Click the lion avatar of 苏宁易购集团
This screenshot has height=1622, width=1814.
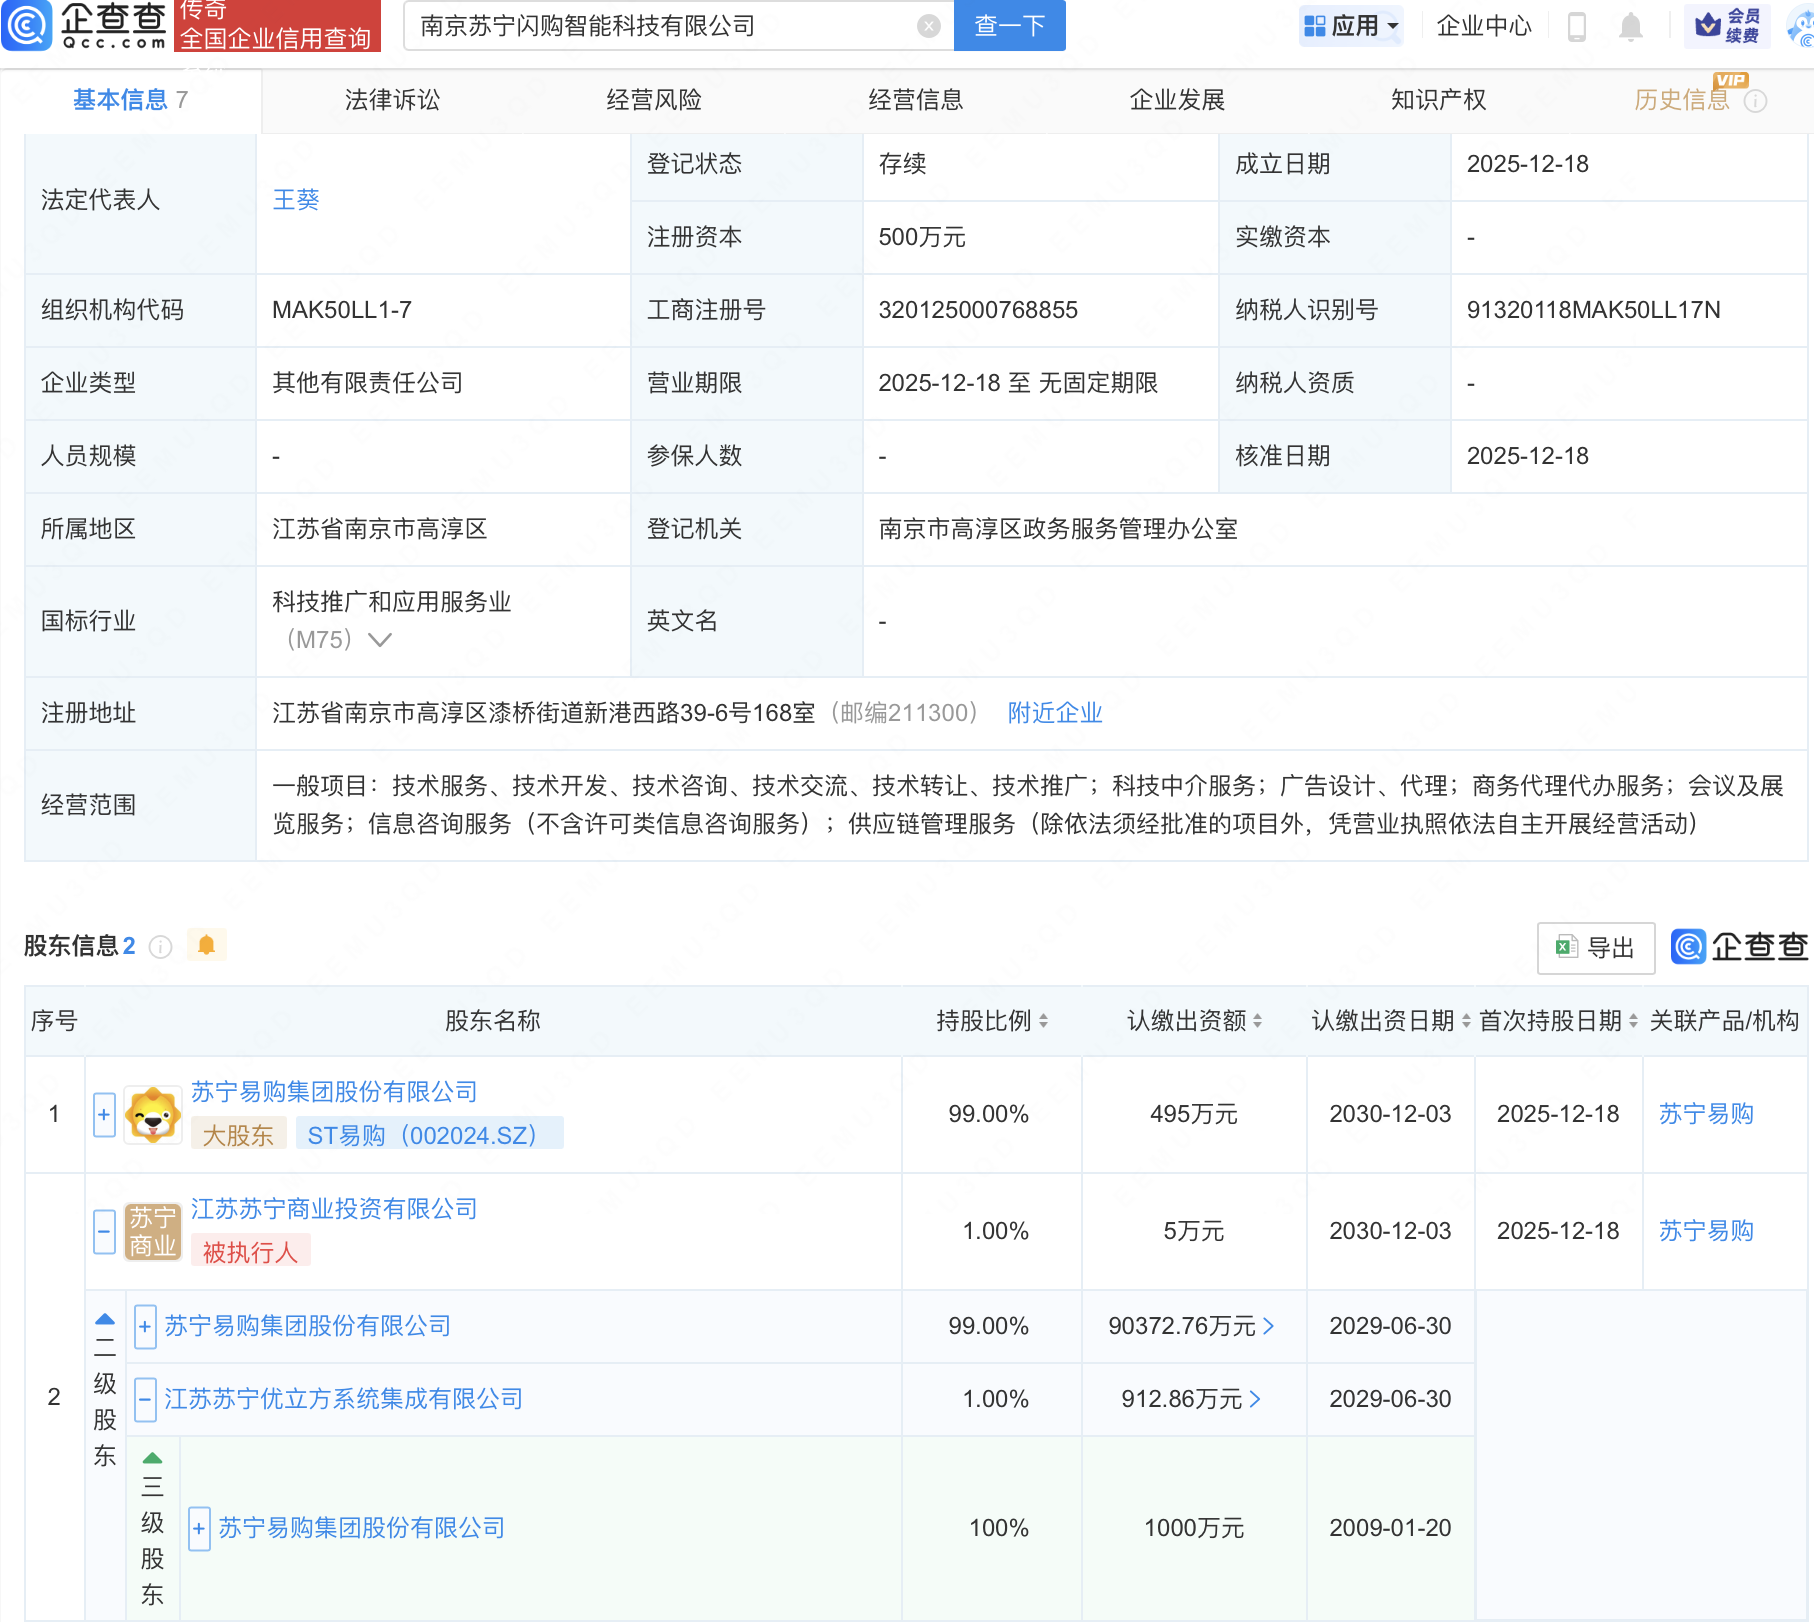pyautogui.click(x=152, y=1115)
